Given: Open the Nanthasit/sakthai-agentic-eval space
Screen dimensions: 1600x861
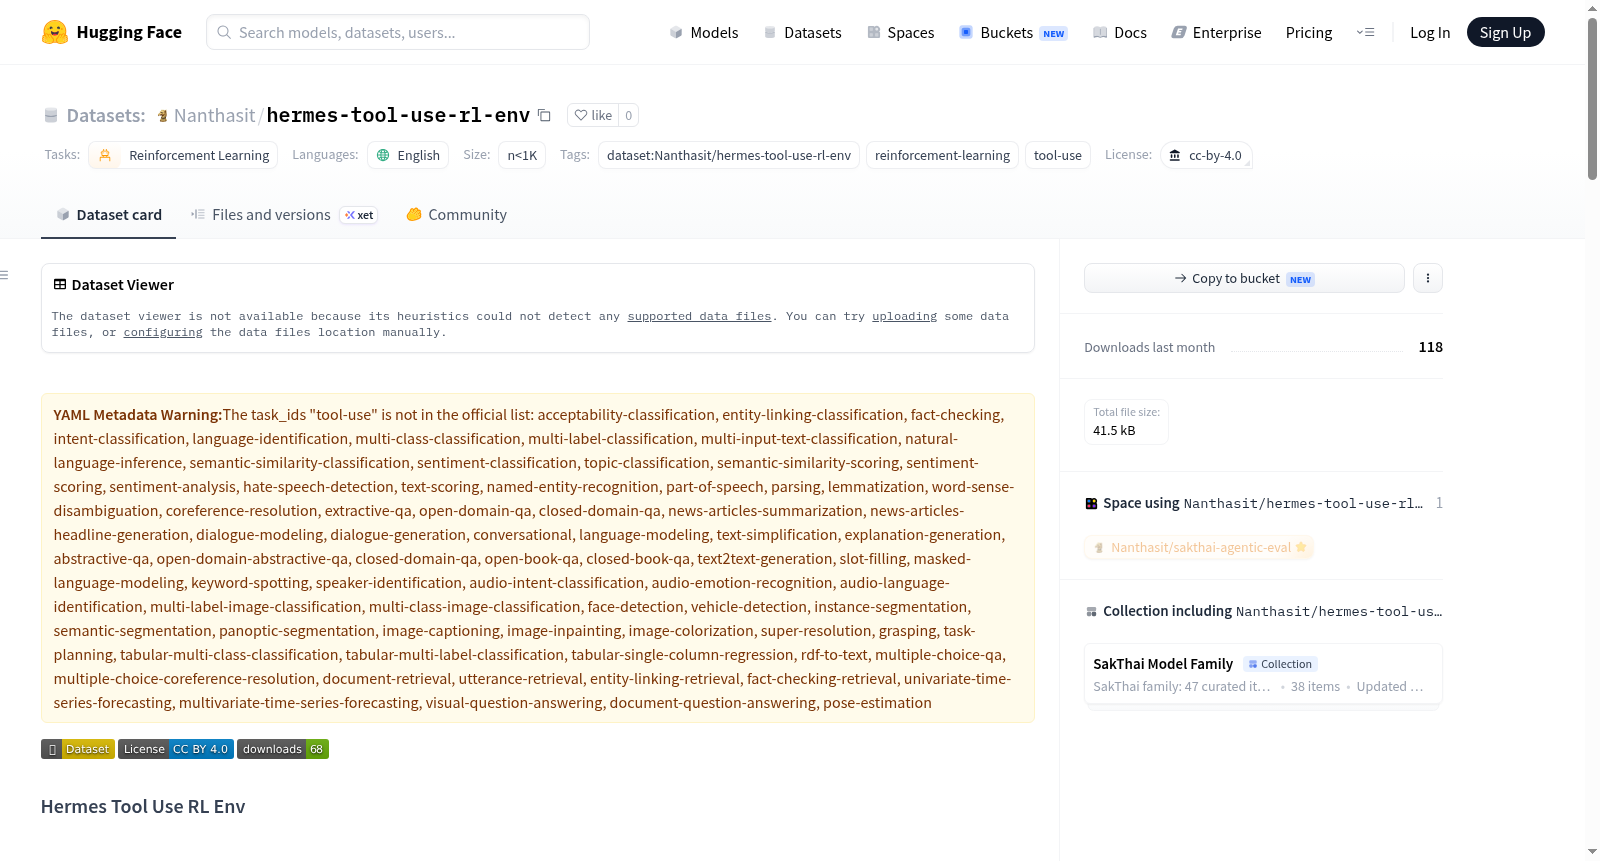Looking at the screenshot, I should pos(1199,547).
